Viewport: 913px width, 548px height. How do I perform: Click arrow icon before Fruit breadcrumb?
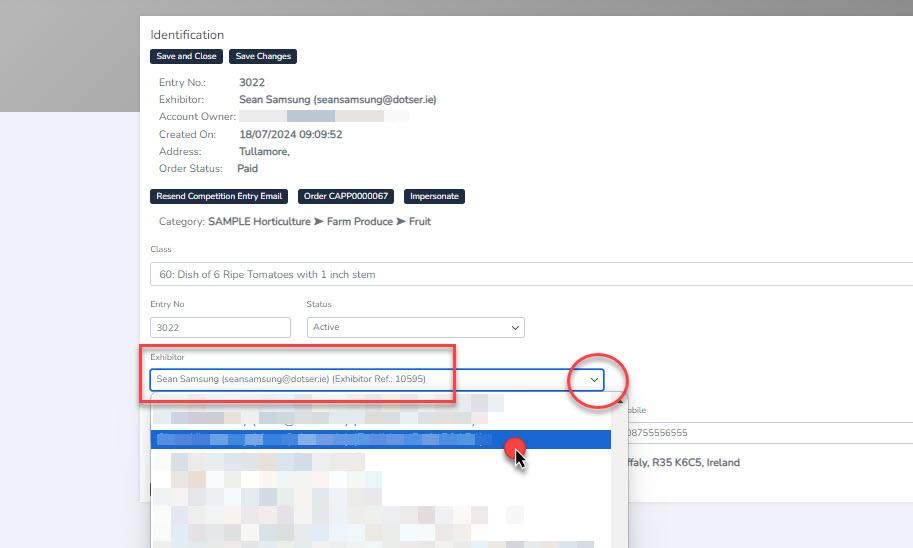point(402,222)
